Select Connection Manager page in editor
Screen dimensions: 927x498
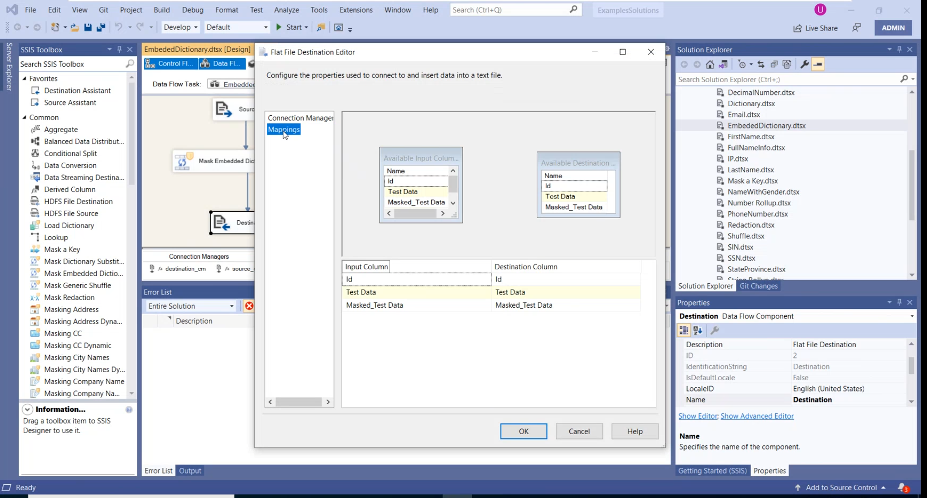click(300, 118)
